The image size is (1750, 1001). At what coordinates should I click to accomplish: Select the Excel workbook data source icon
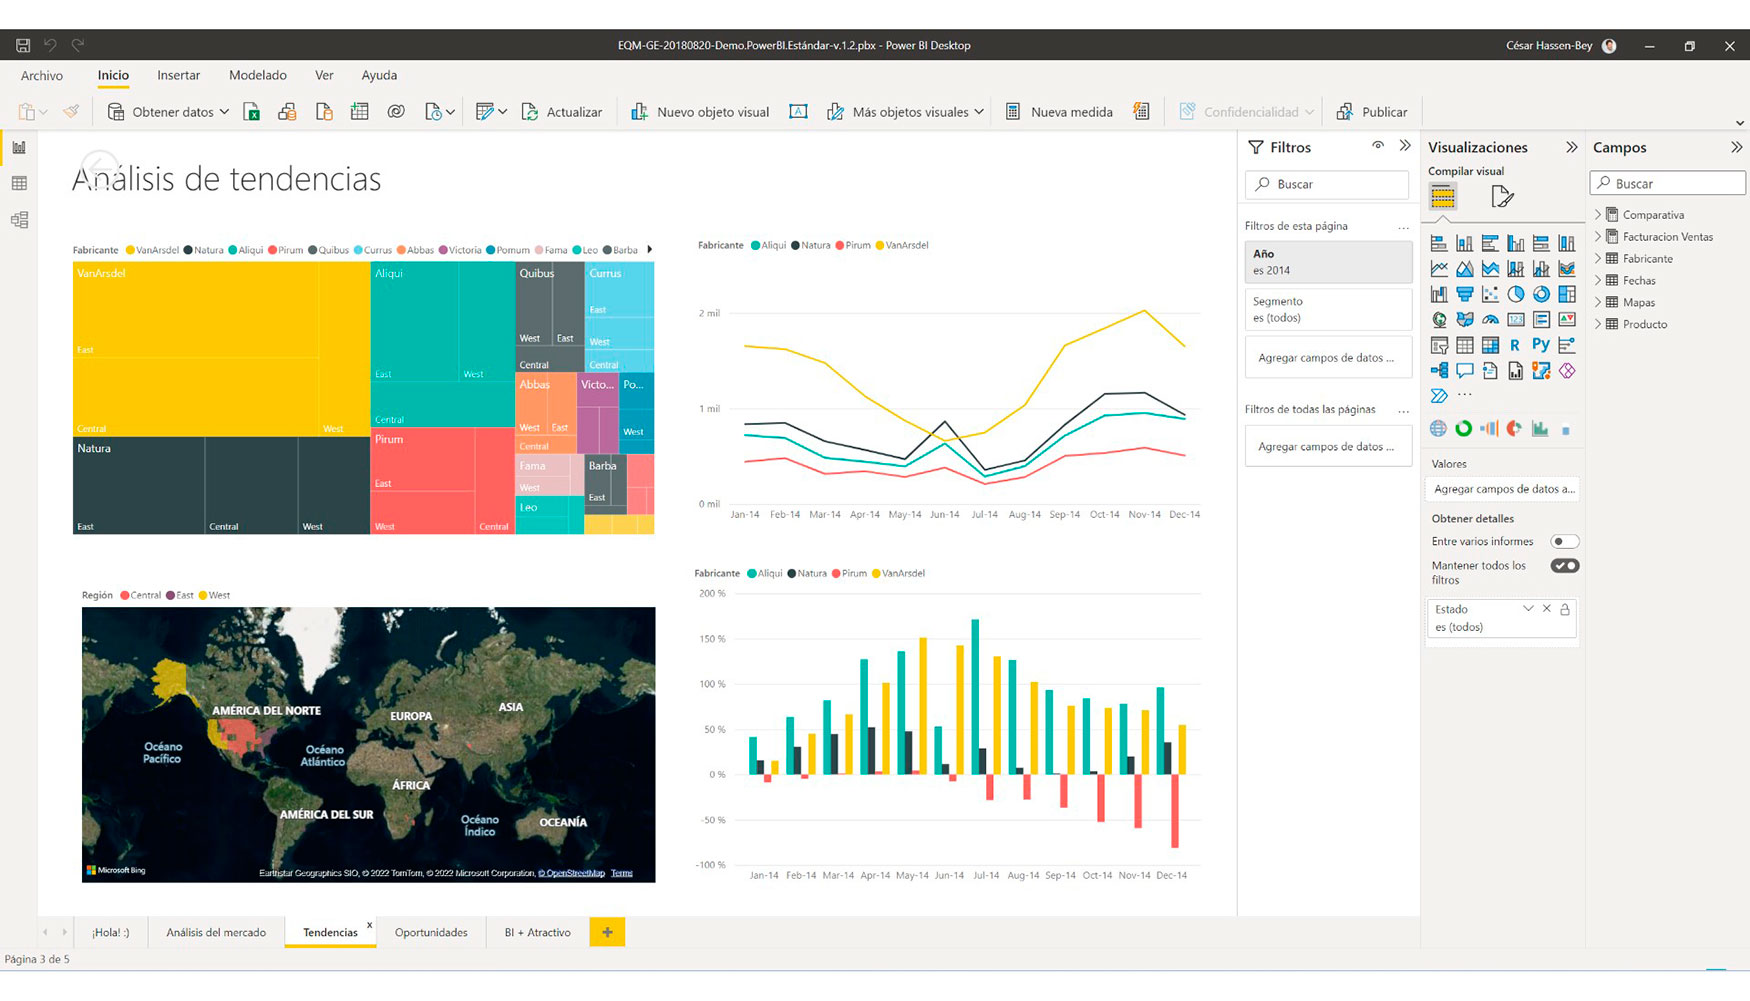point(252,112)
